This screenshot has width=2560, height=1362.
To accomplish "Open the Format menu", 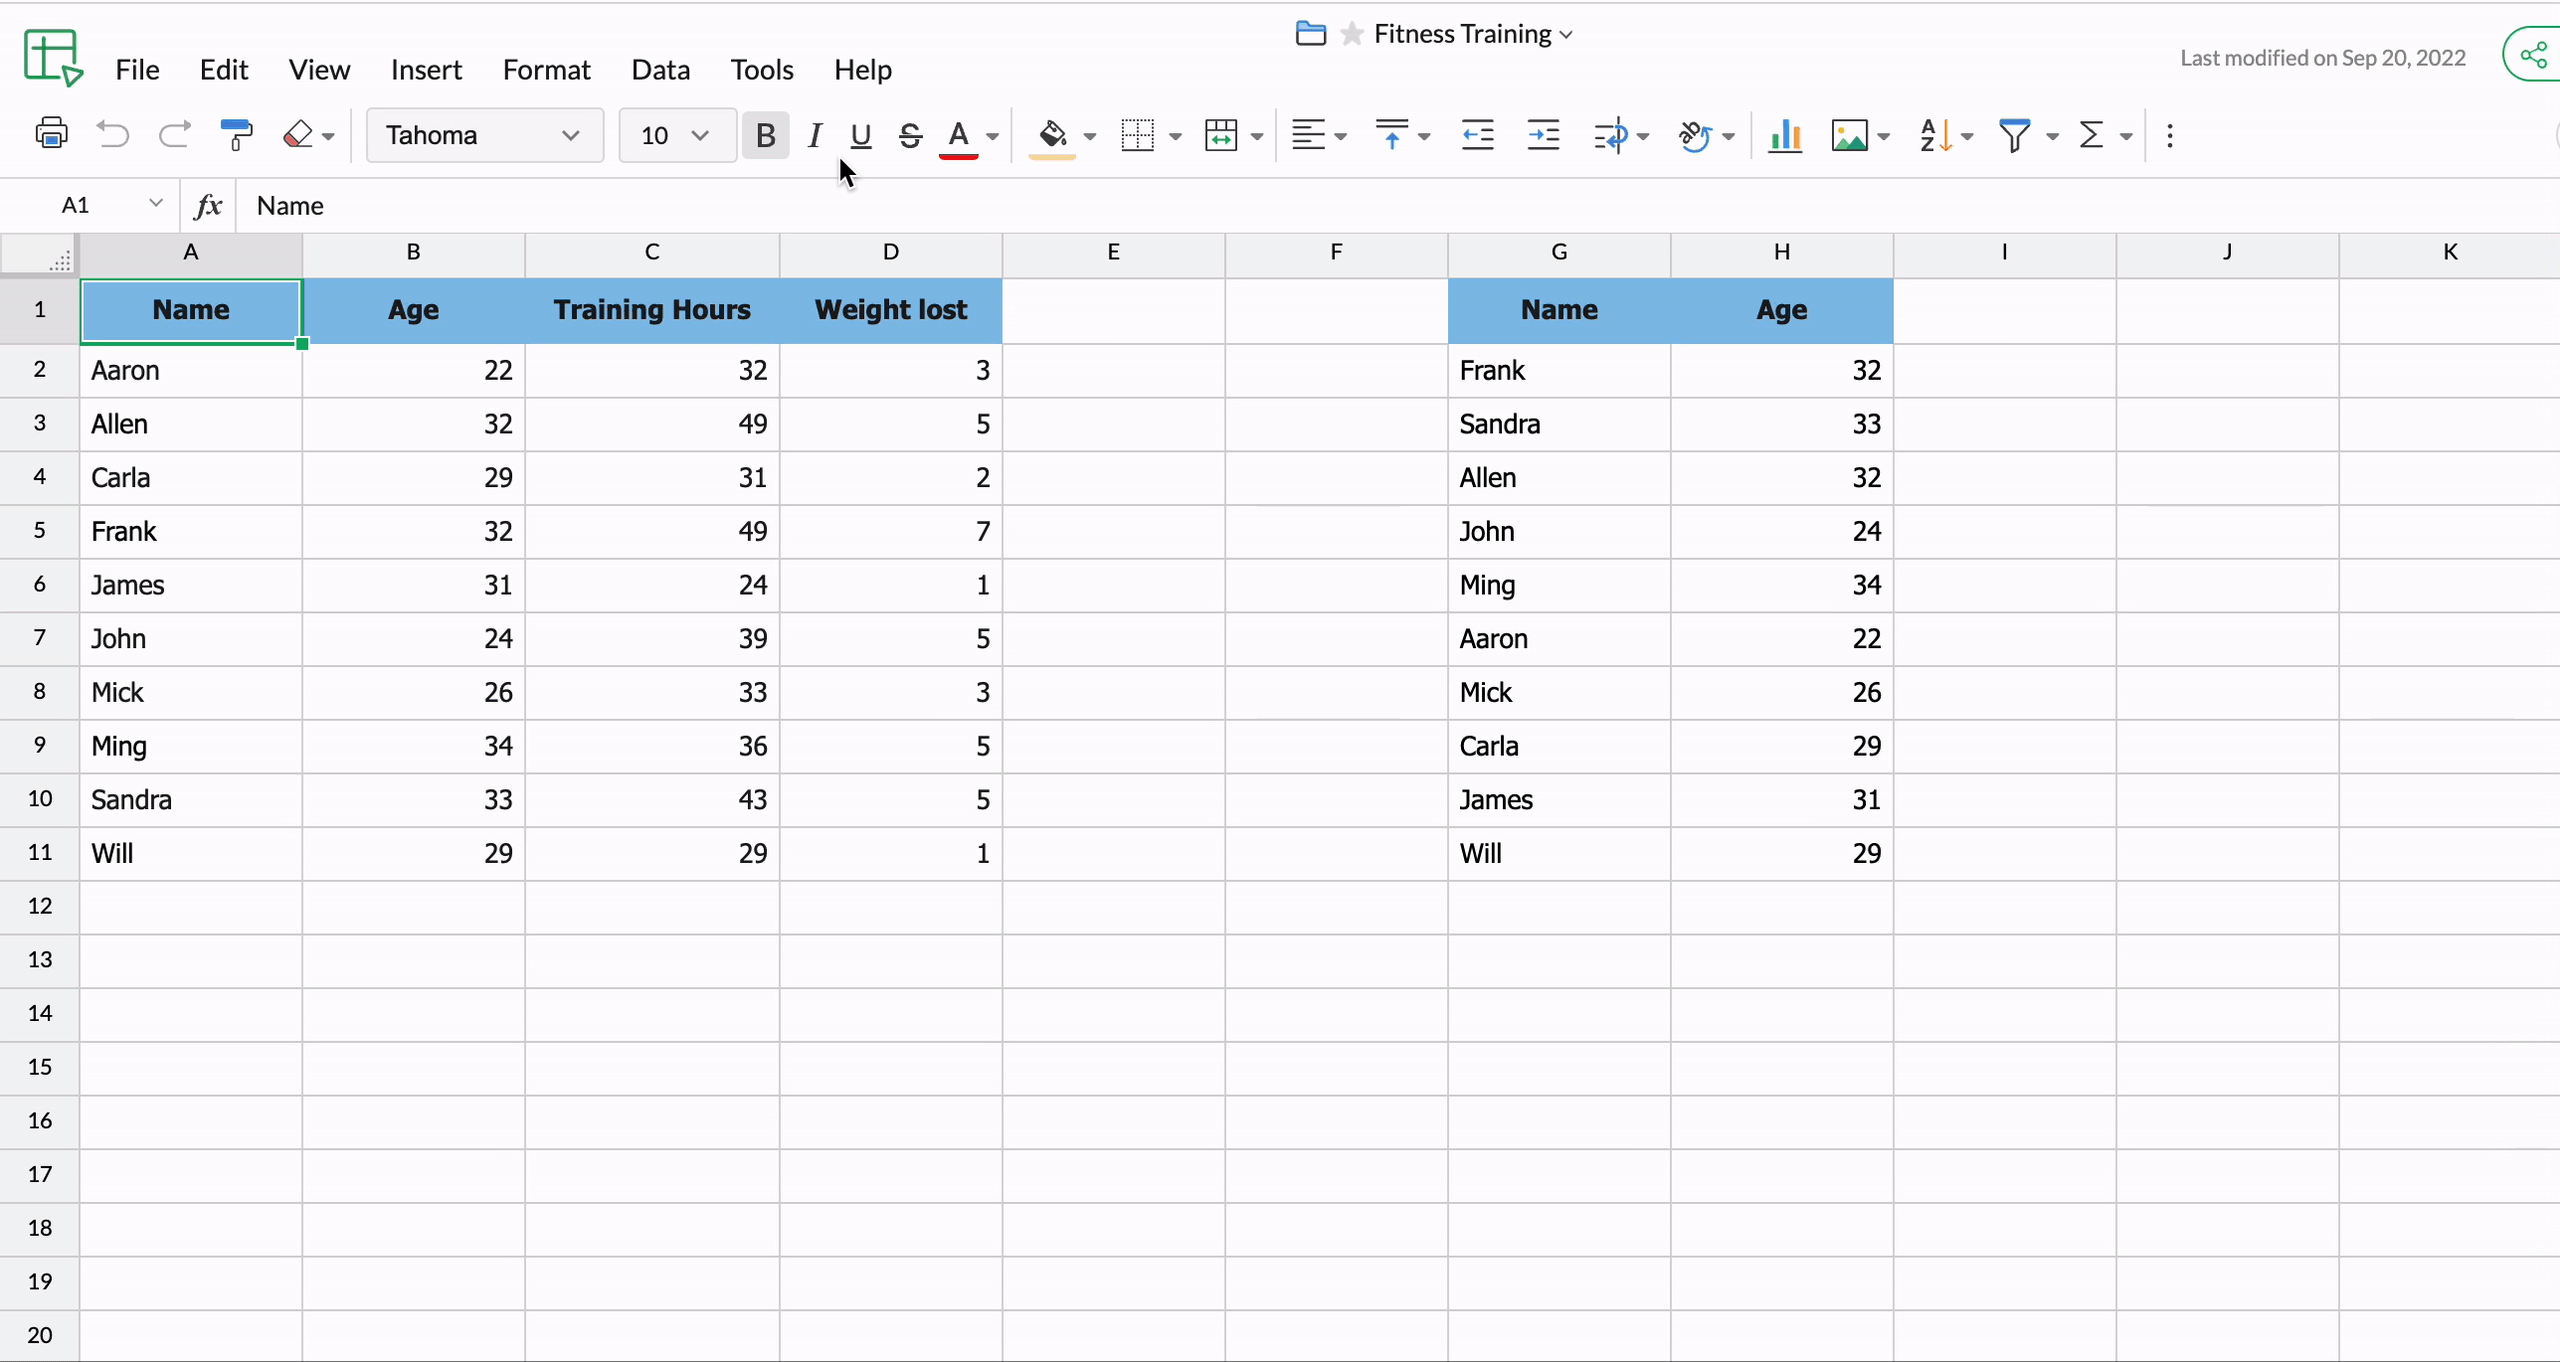I will [546, 69].
